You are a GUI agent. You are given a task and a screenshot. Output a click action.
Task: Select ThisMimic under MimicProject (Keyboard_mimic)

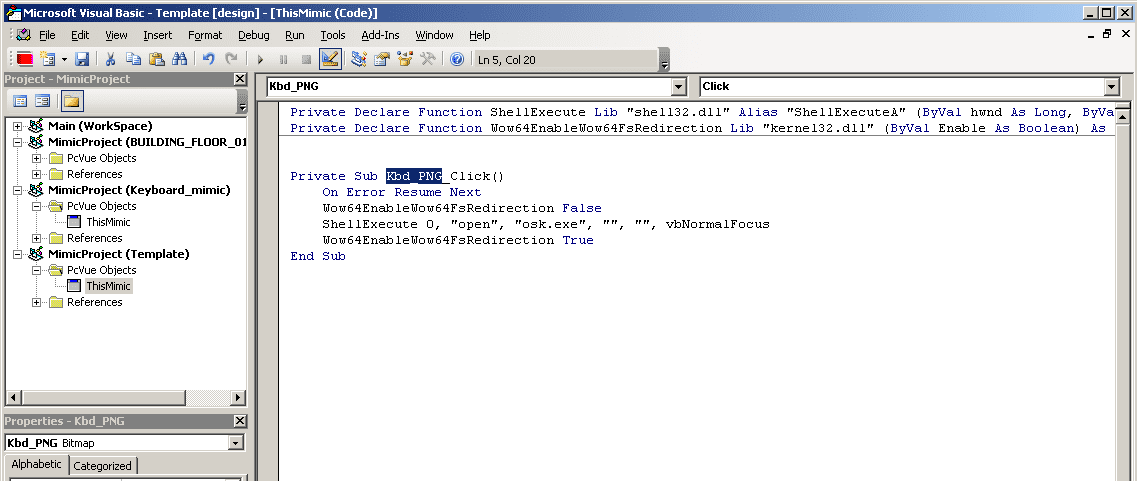pos(108,222)
